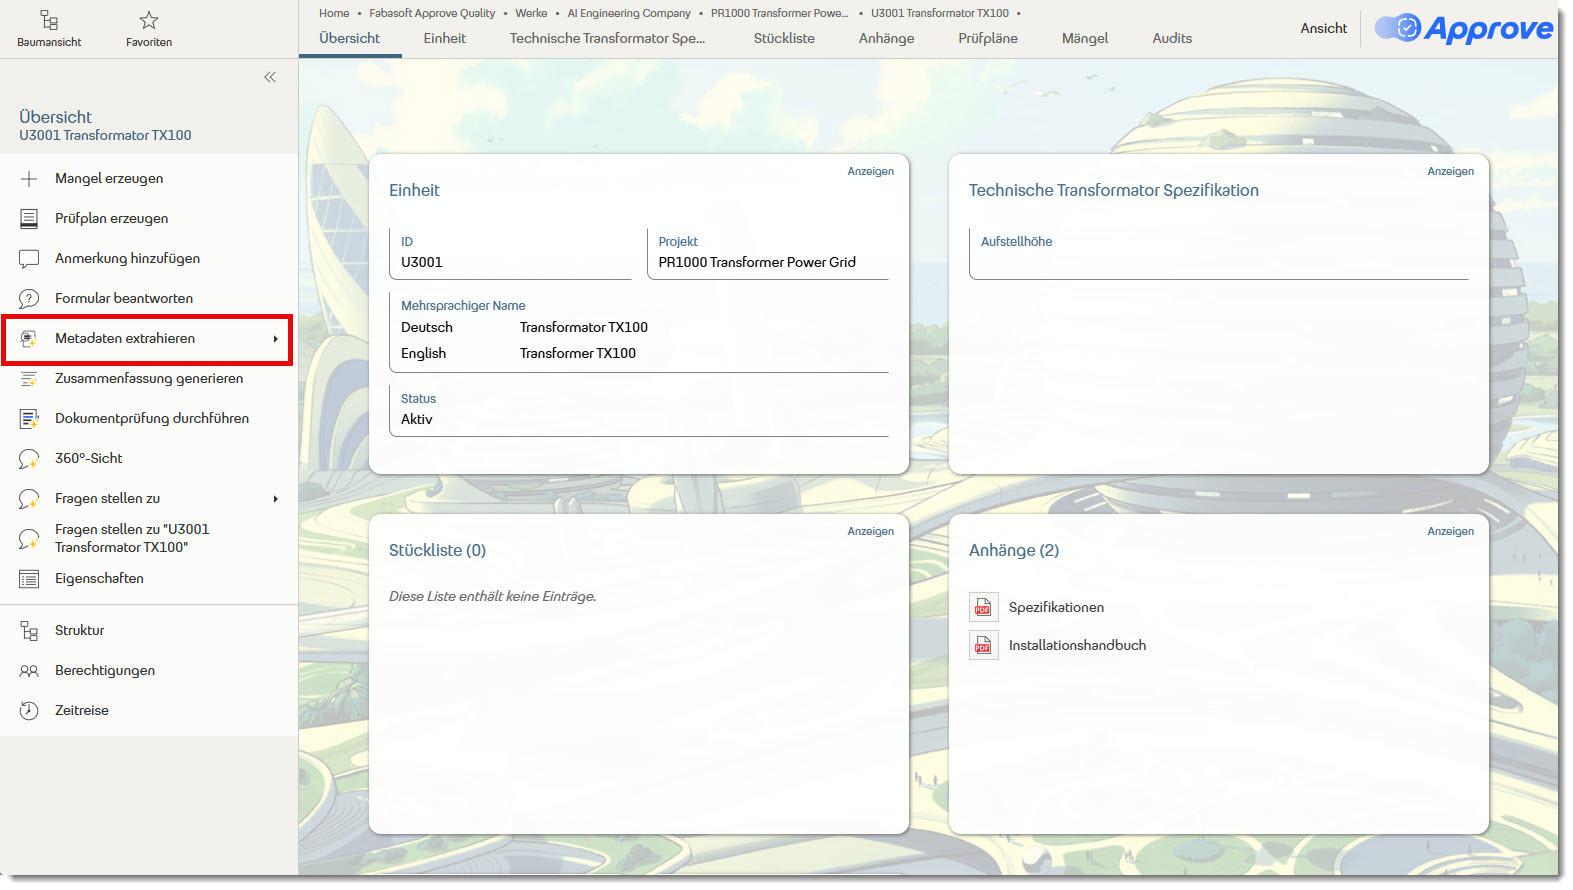Open the Baumansicht tree view icon
The image size is (1573, 890).
49,20
